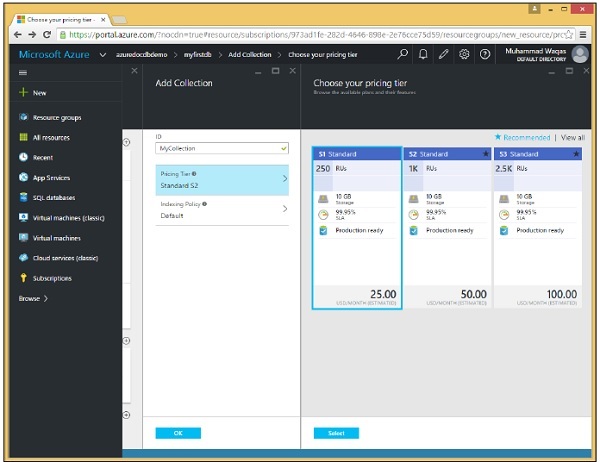Screen dimensions: 600x462
Task: Click the View all link
Action: coord(572,137)
